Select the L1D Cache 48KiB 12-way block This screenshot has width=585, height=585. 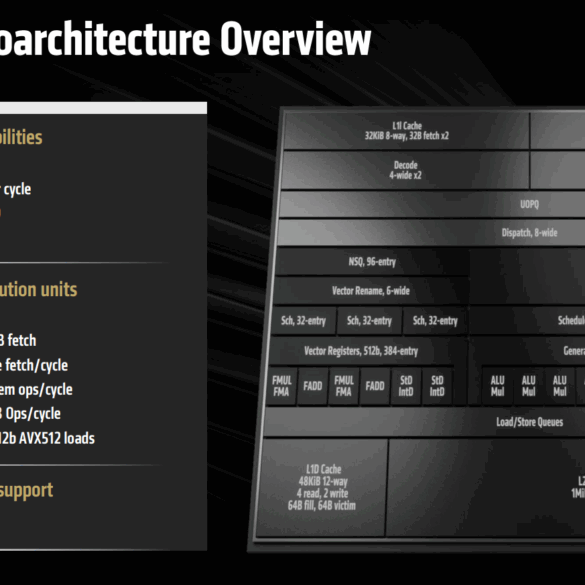click(x=322, y=487)
